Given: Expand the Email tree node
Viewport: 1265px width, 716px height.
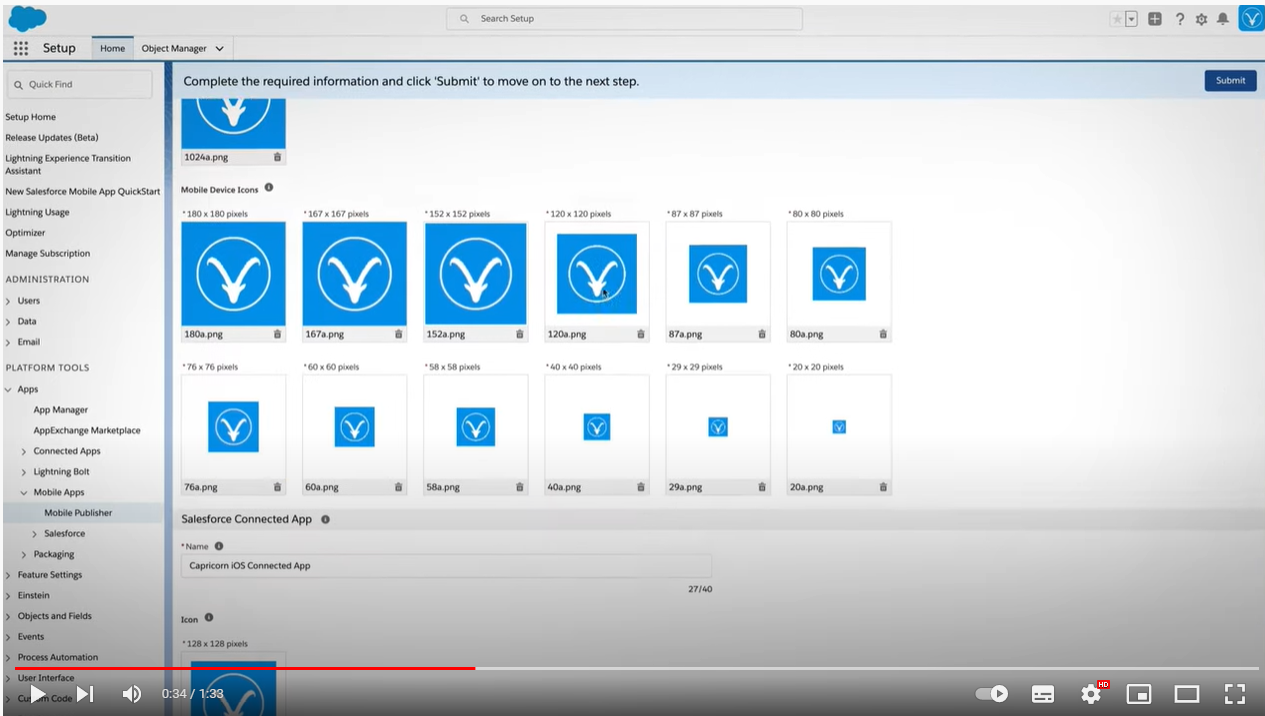Looking at the screenshot, I should tap(9, 342).
